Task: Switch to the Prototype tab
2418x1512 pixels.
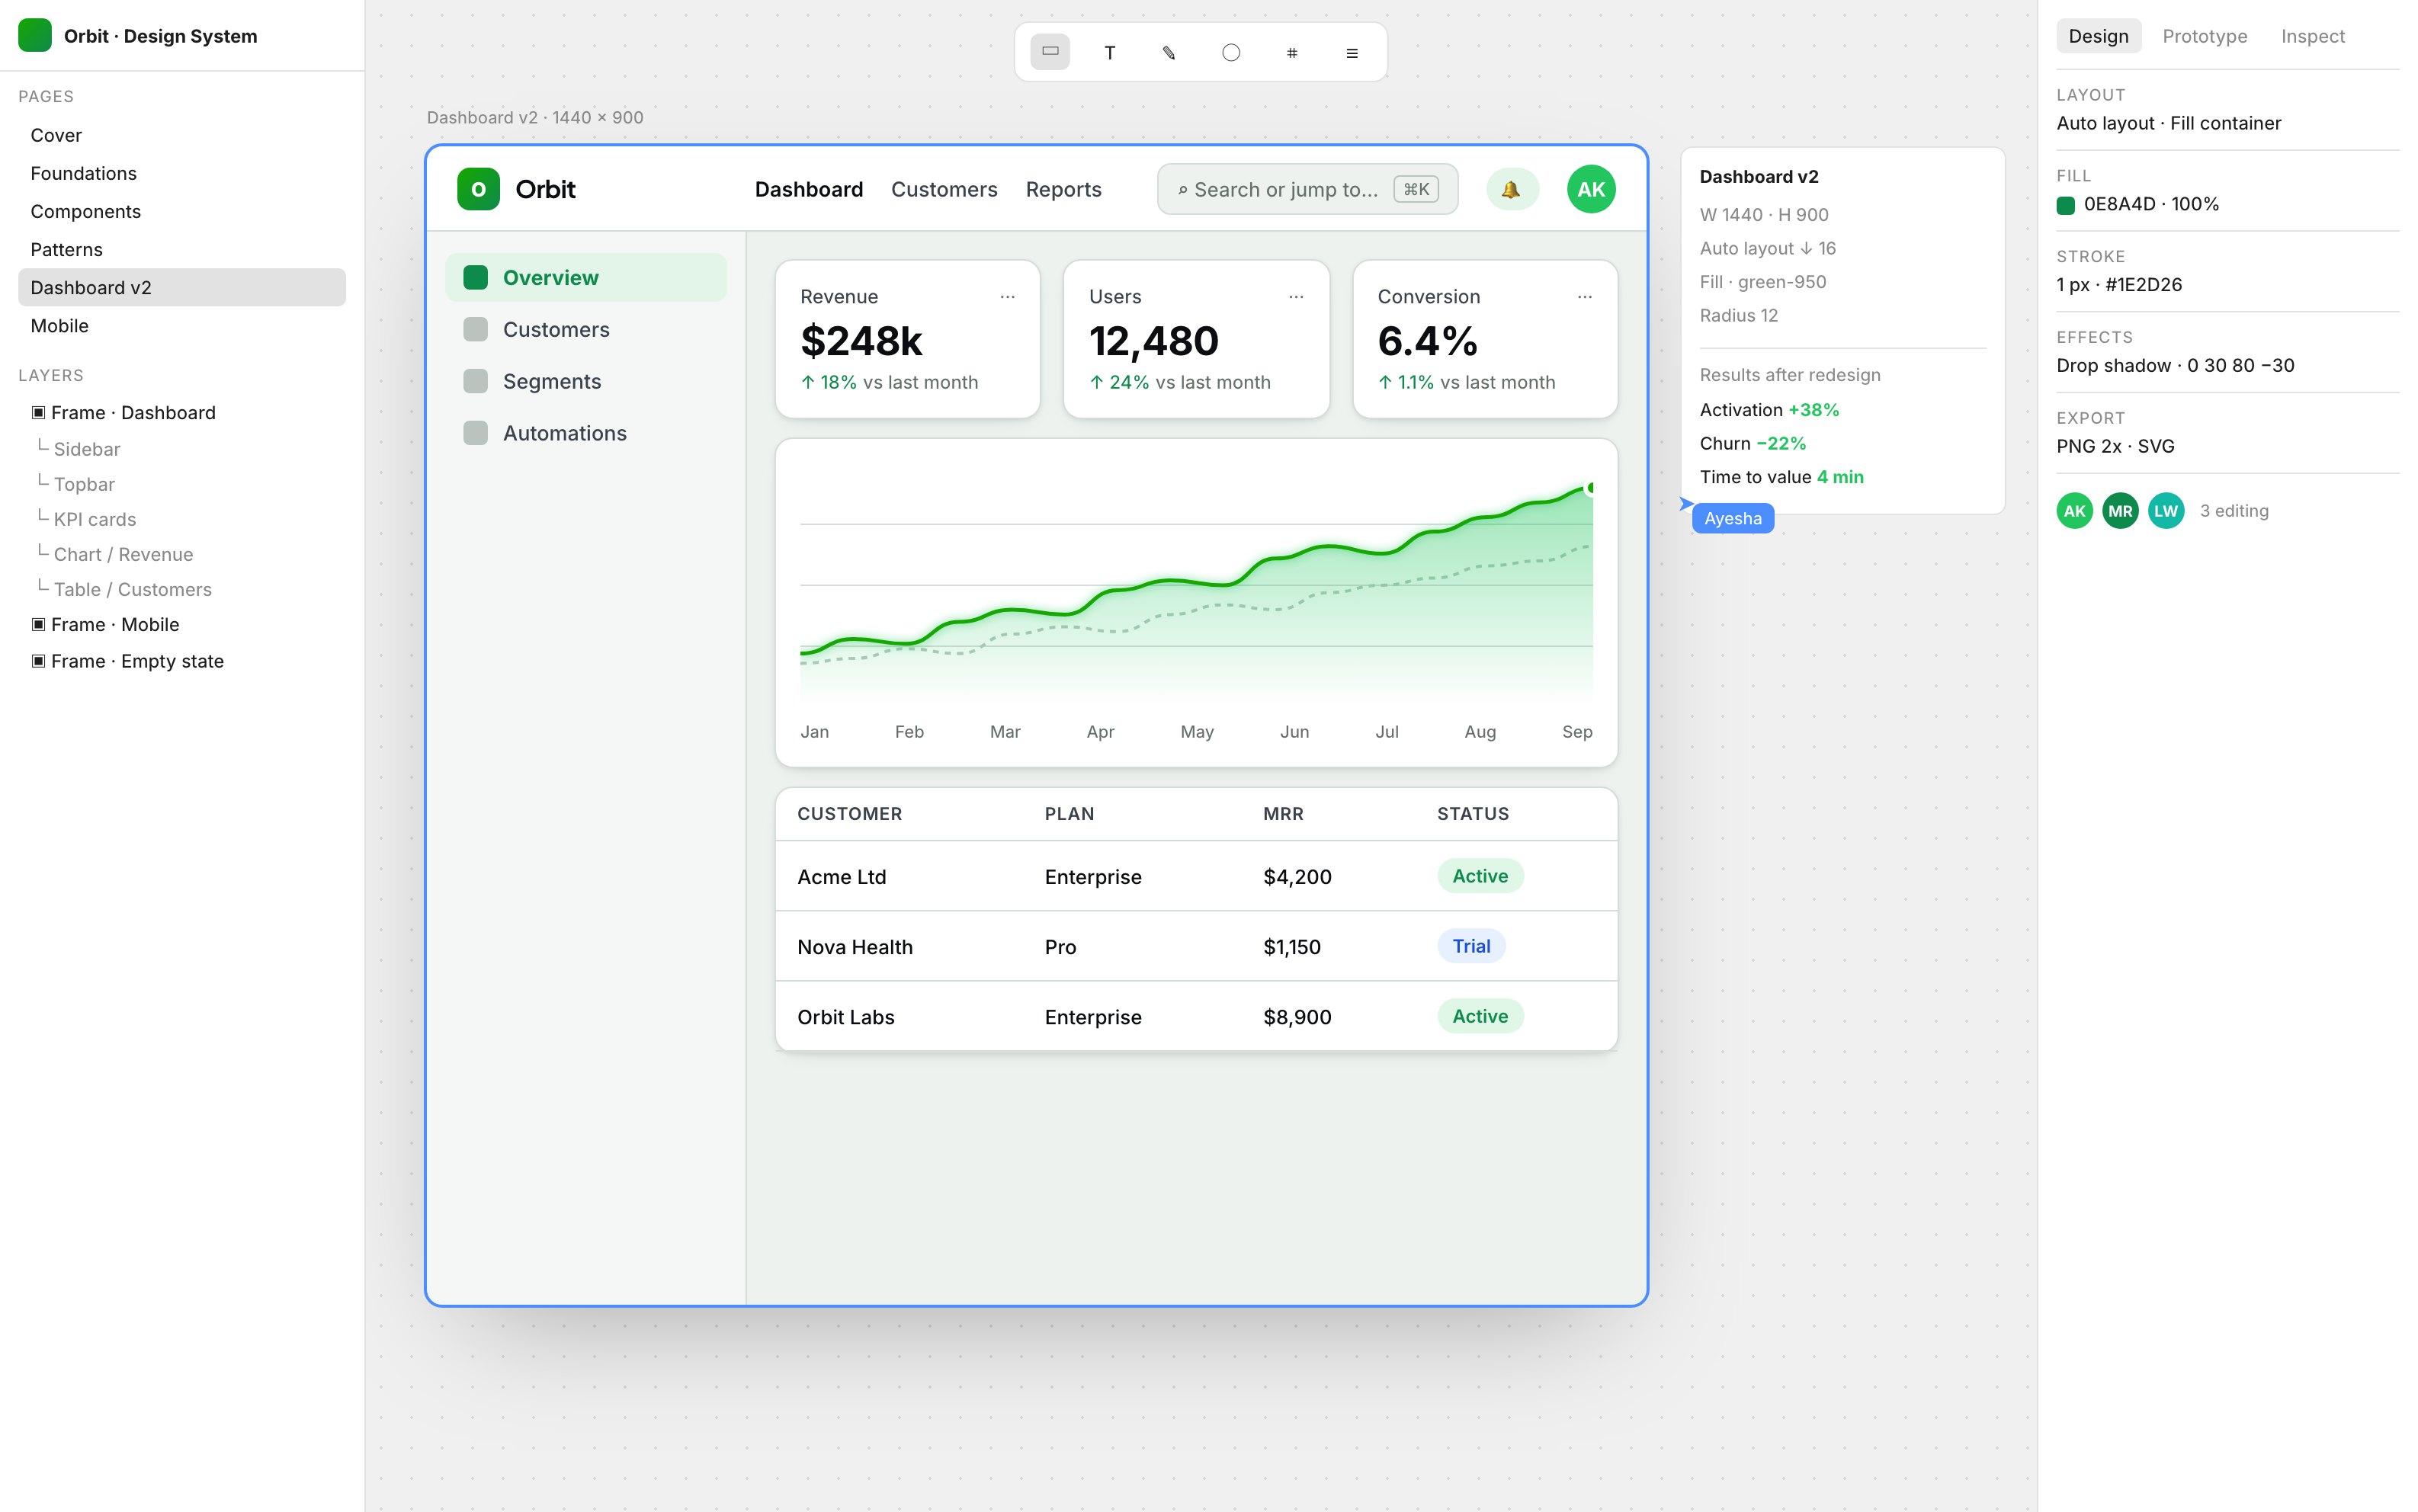Action: [x=2204, y=36]
